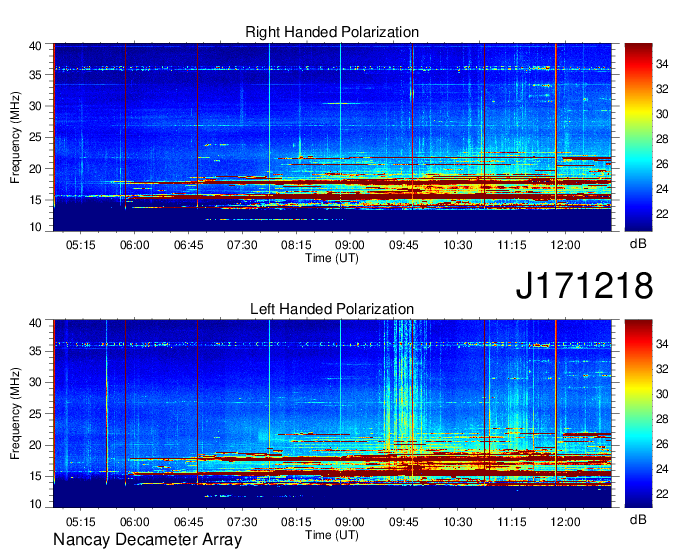
Task: Click the 20 MHz tick on Left Handed plot
Action: [x=36, y=445]
